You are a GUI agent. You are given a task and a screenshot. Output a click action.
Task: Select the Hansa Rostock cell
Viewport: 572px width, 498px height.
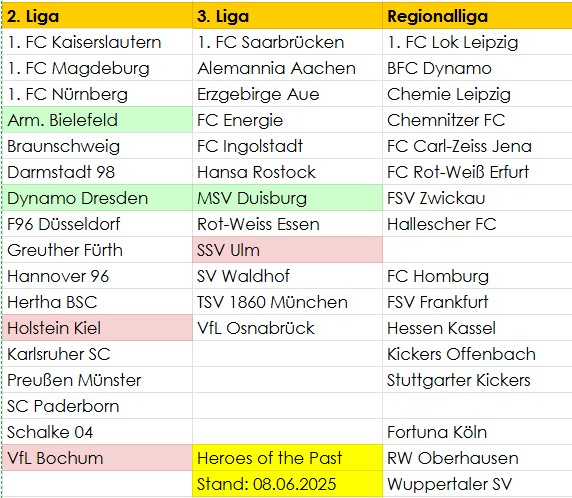click(287, 172)
